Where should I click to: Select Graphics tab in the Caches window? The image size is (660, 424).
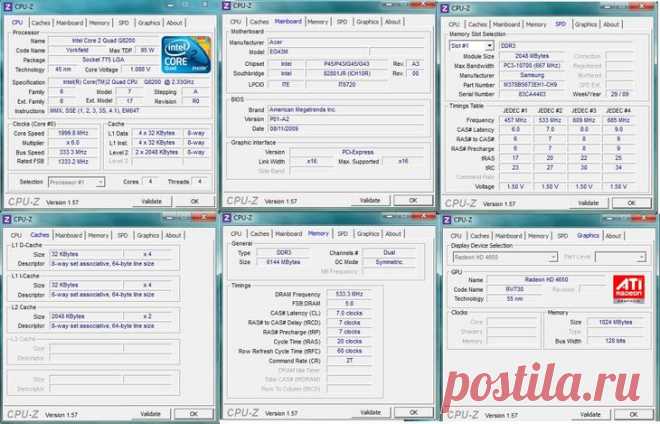point(148,235)
